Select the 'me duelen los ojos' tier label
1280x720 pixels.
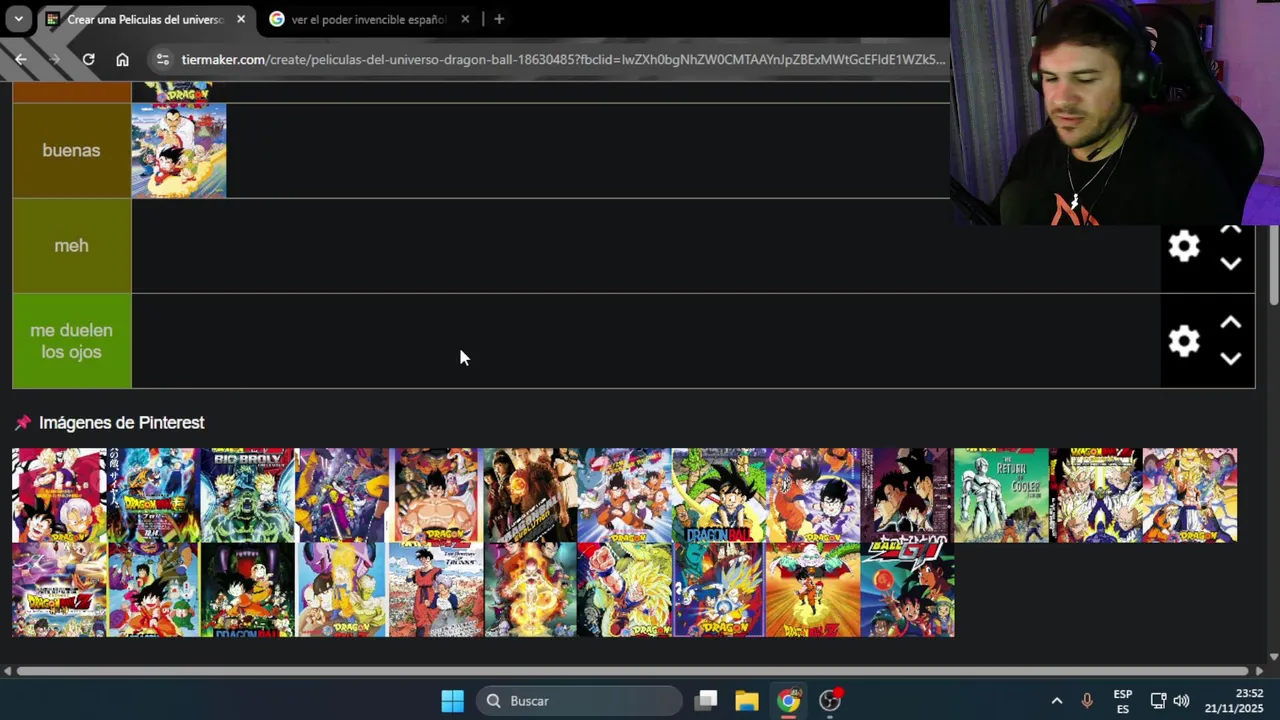71,341
